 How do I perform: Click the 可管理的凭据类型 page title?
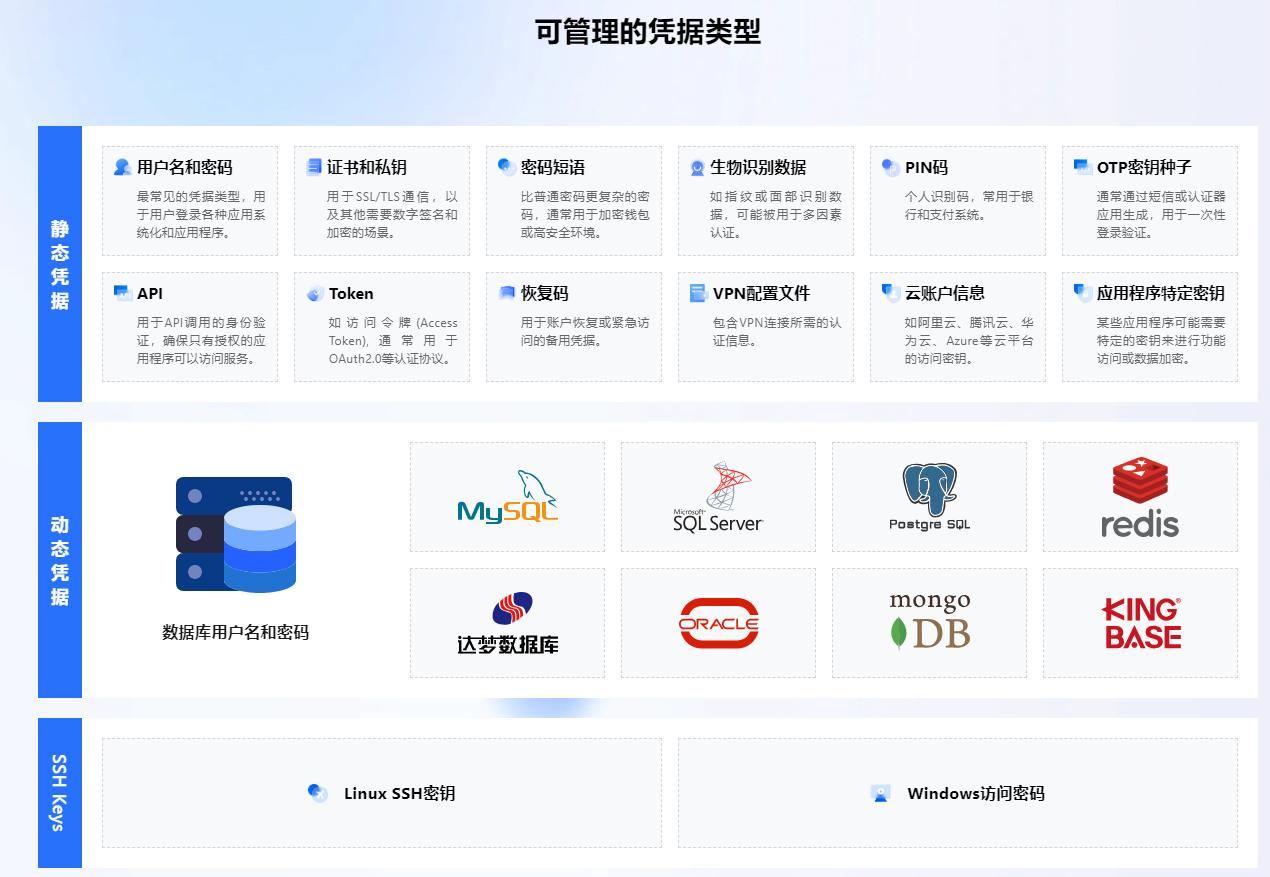(x=648, y=31)
